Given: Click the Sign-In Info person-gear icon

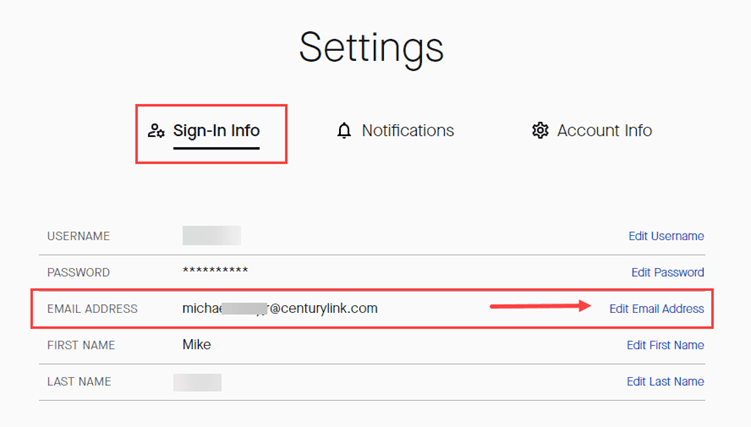Looking at the screenshot, I should [155, 131].
